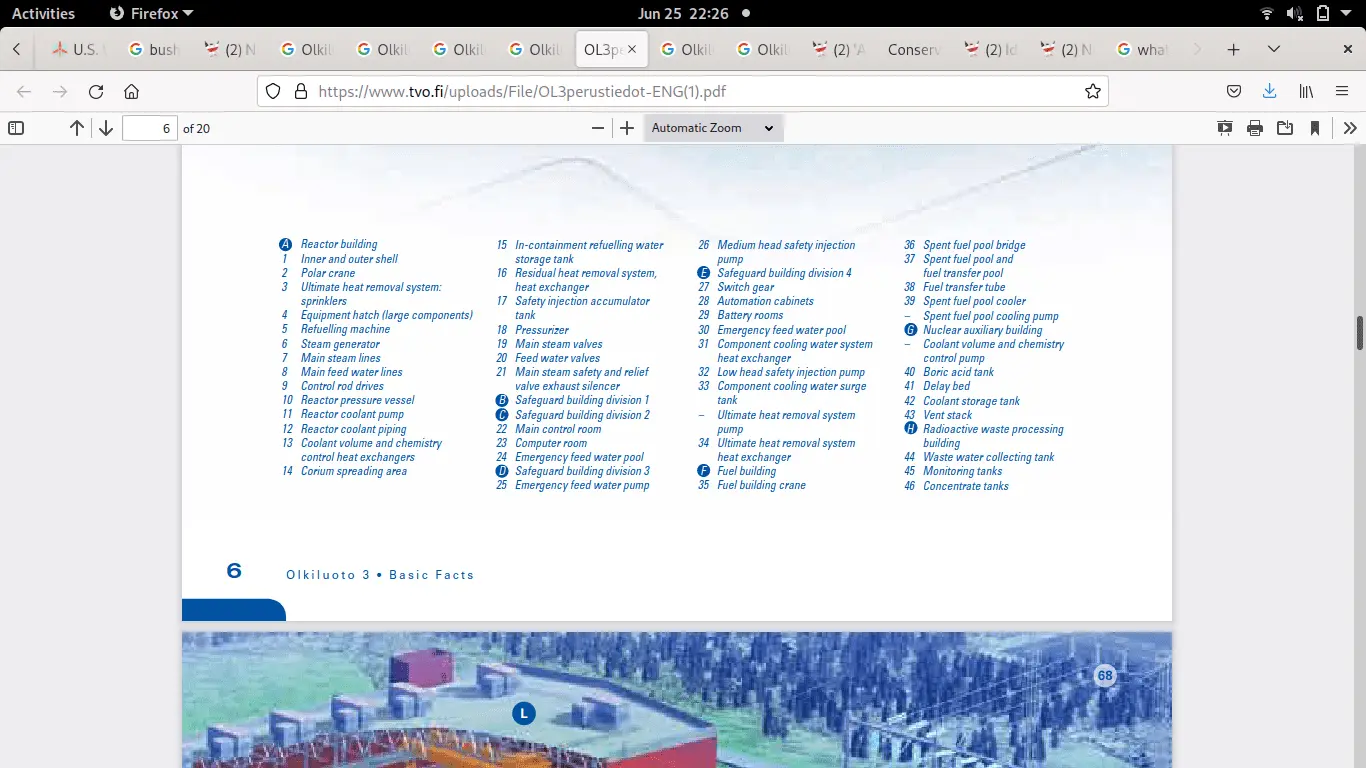Open the Firefox application menu
The height and width of the screenshot is (768, 1366).
click(x=1342, y=92)
